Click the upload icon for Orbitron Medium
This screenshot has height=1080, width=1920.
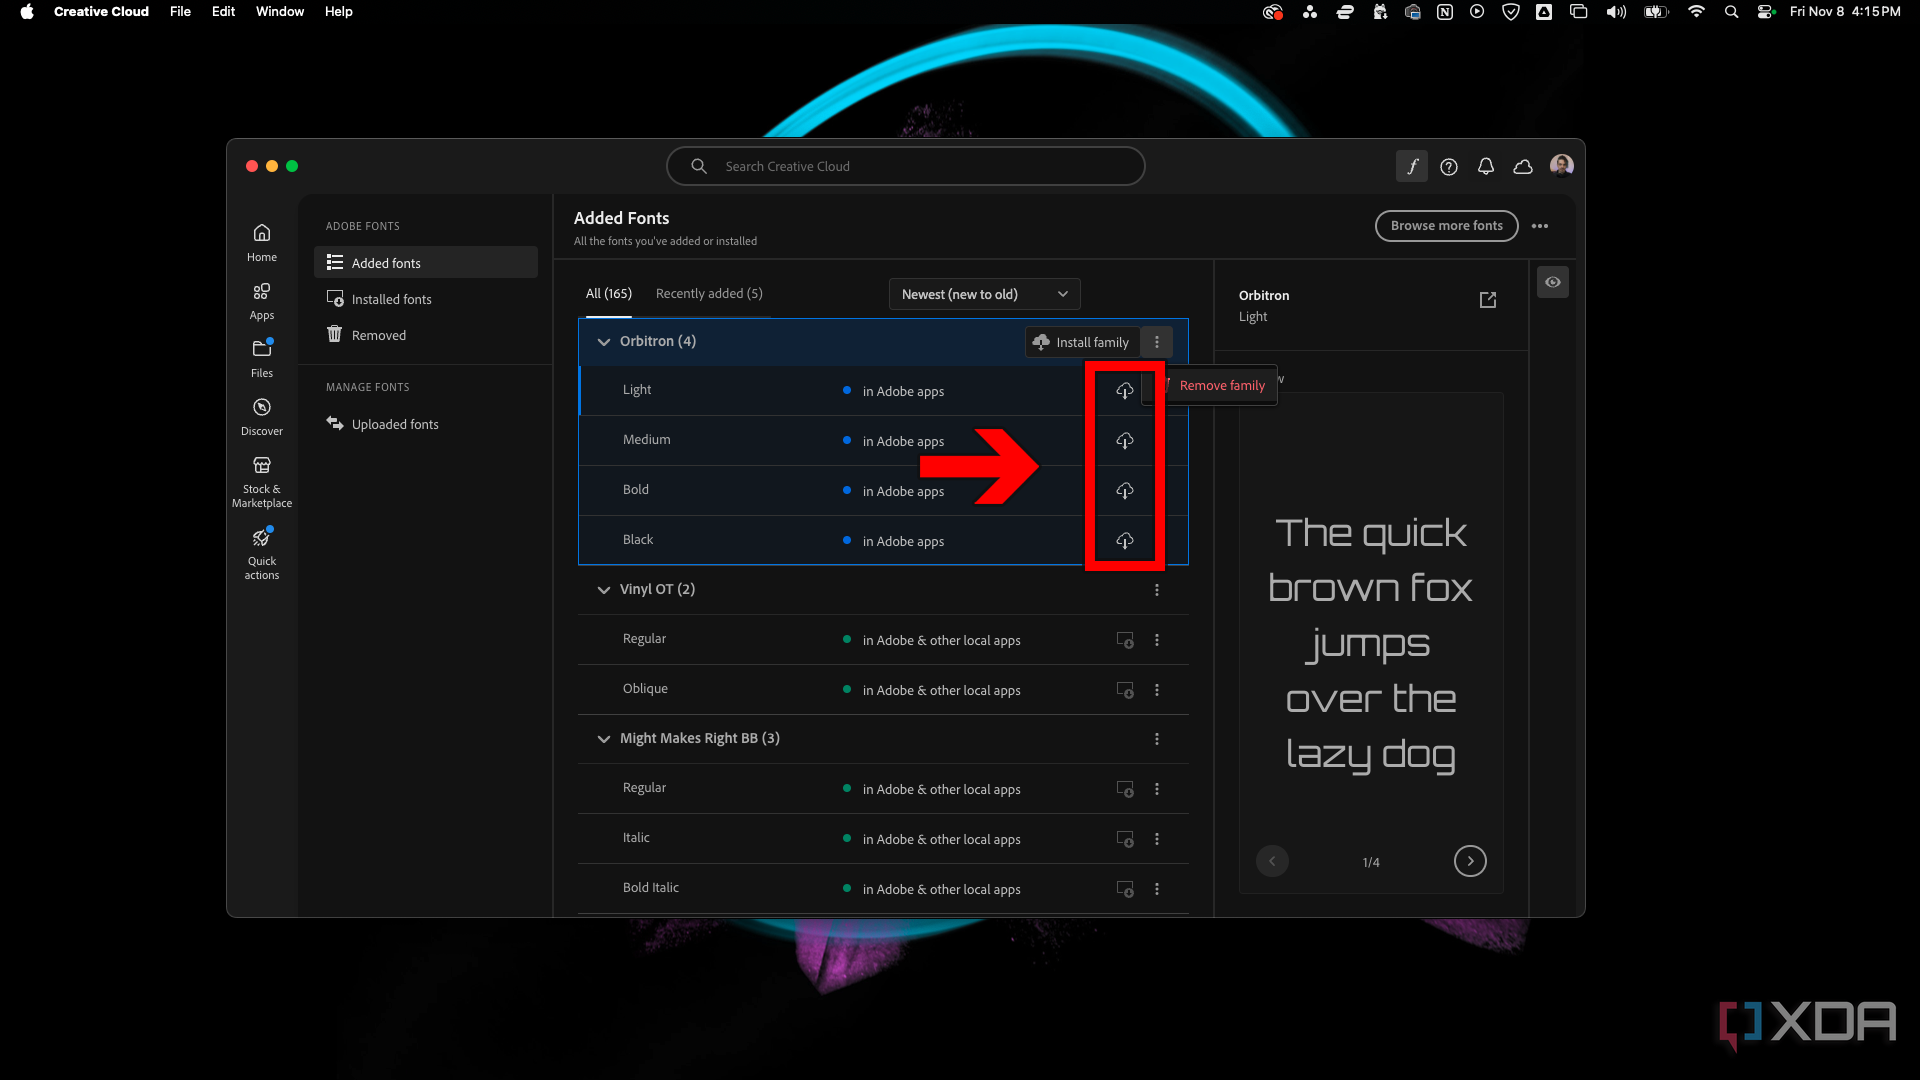(1124, 440)
